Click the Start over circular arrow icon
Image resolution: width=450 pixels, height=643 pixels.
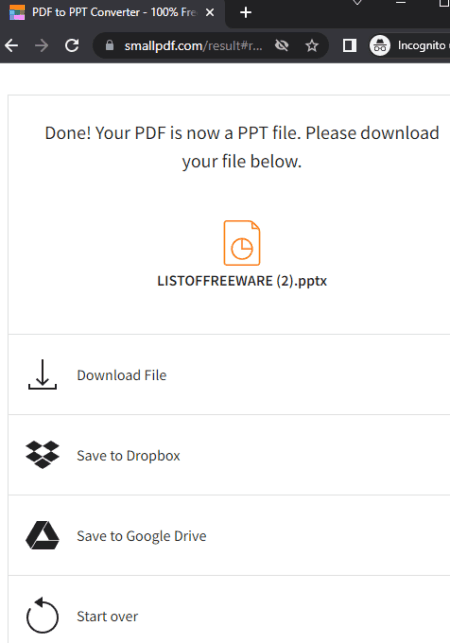pos(42,616)
